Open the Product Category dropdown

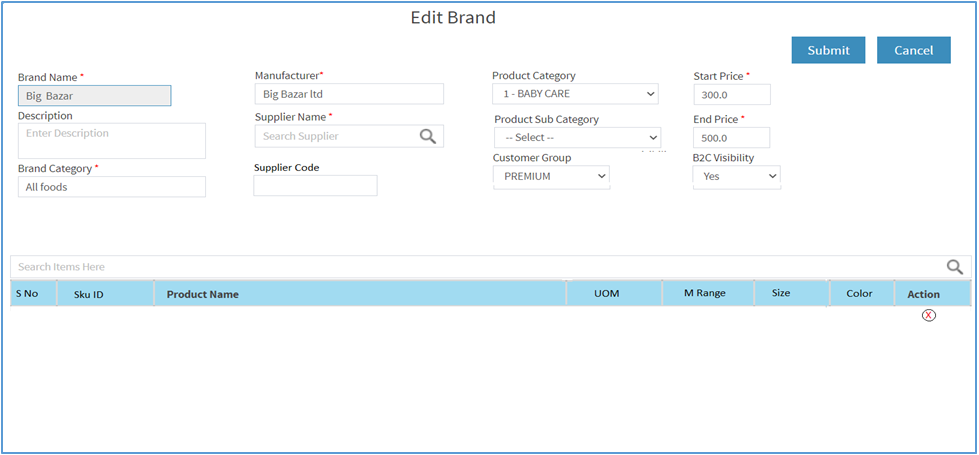pyautogui.click(x=575, y=94)
